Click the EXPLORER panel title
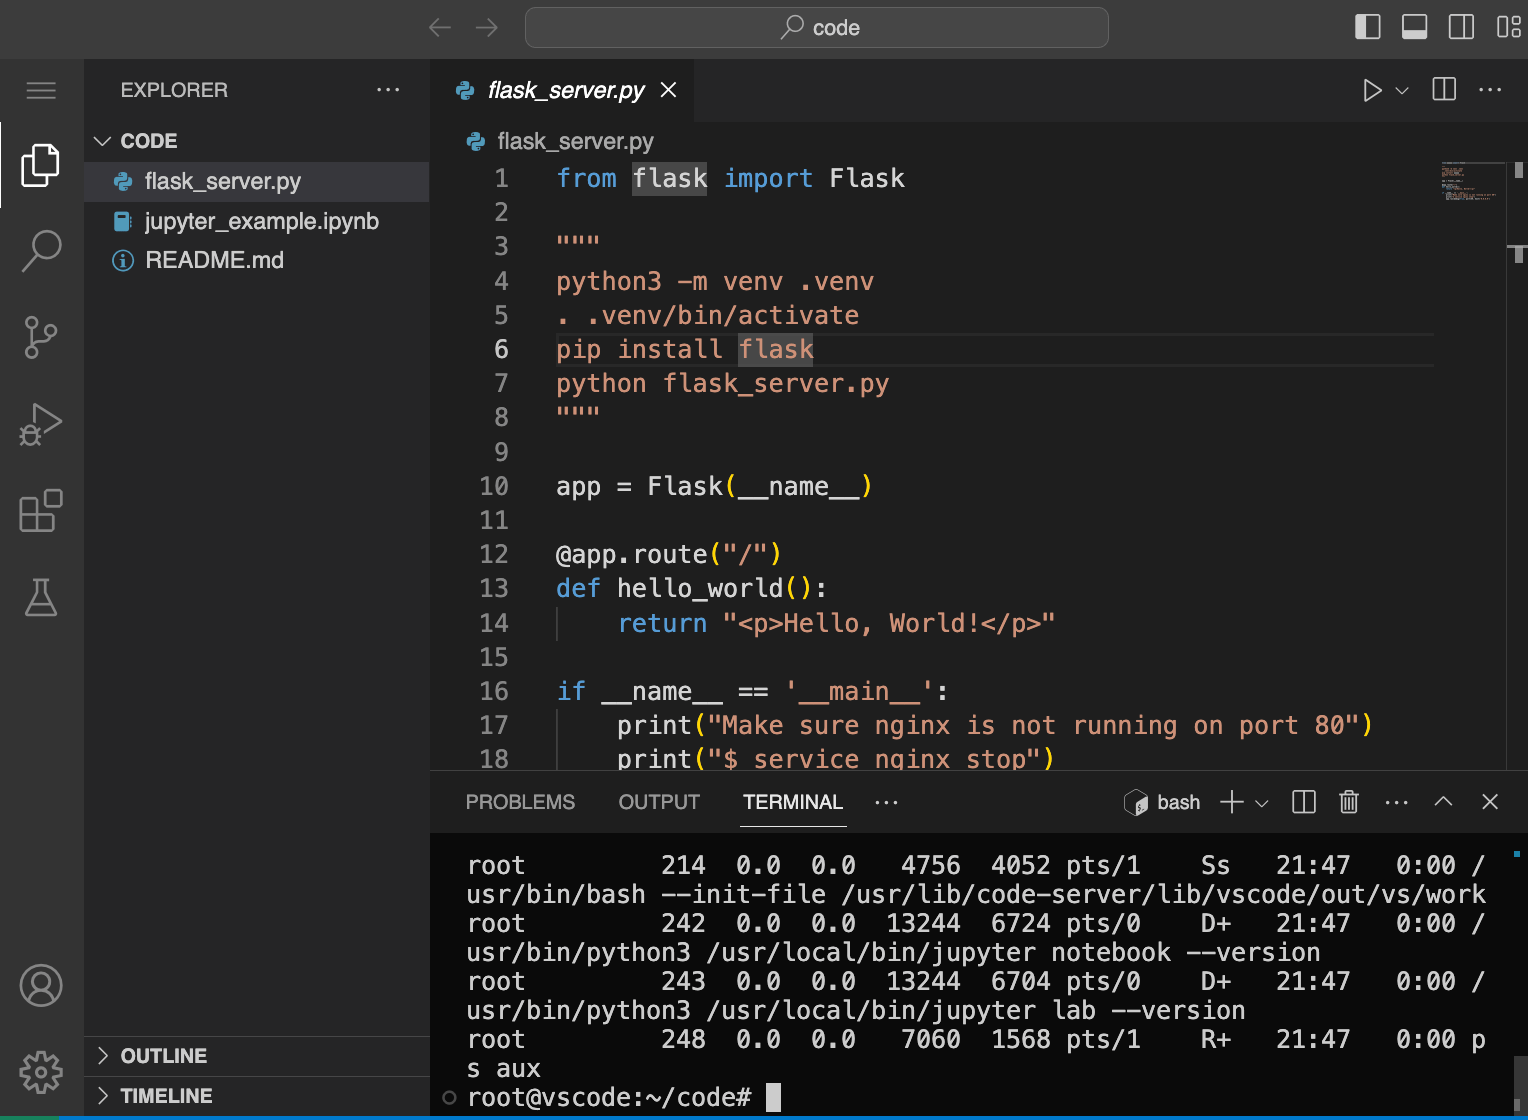Viewport: 1528px width, 1120px height. 174,90
